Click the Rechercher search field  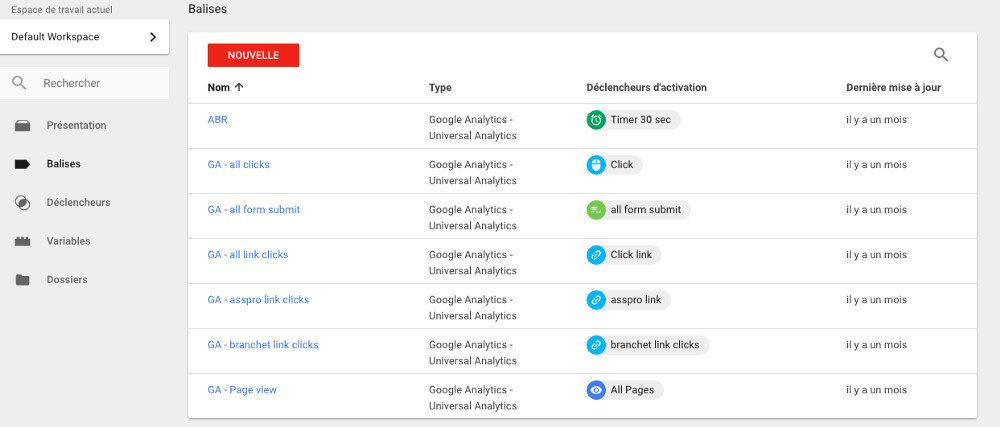(85, 83)
